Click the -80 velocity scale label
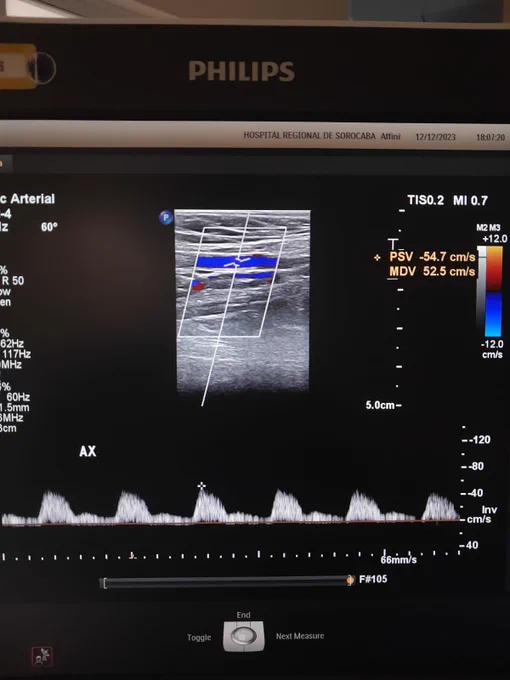Viewport: 510px width, 680px height. (477, 466)
